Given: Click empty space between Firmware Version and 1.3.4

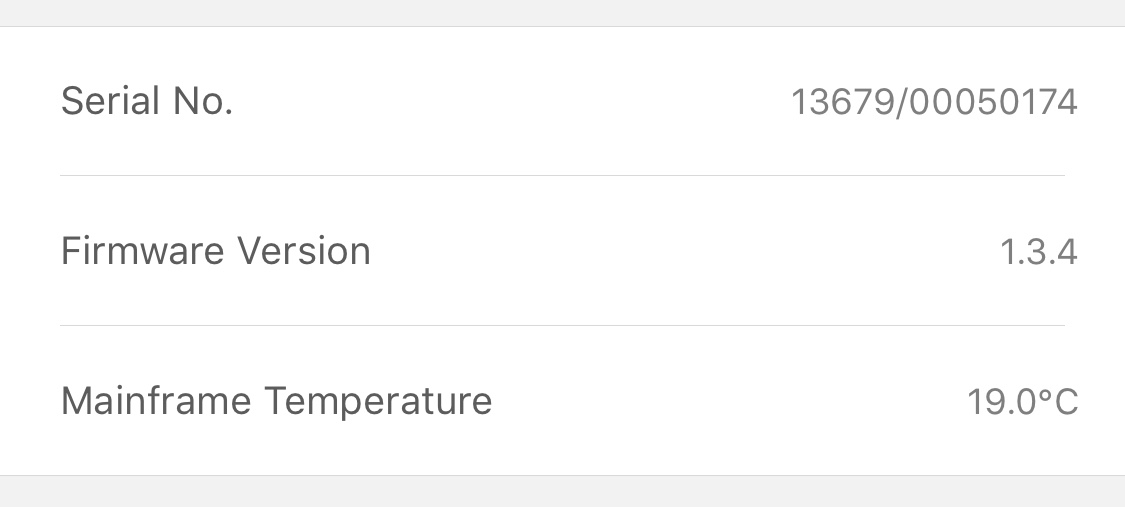Looking at the screenshot, I should [x=680, y=252].
